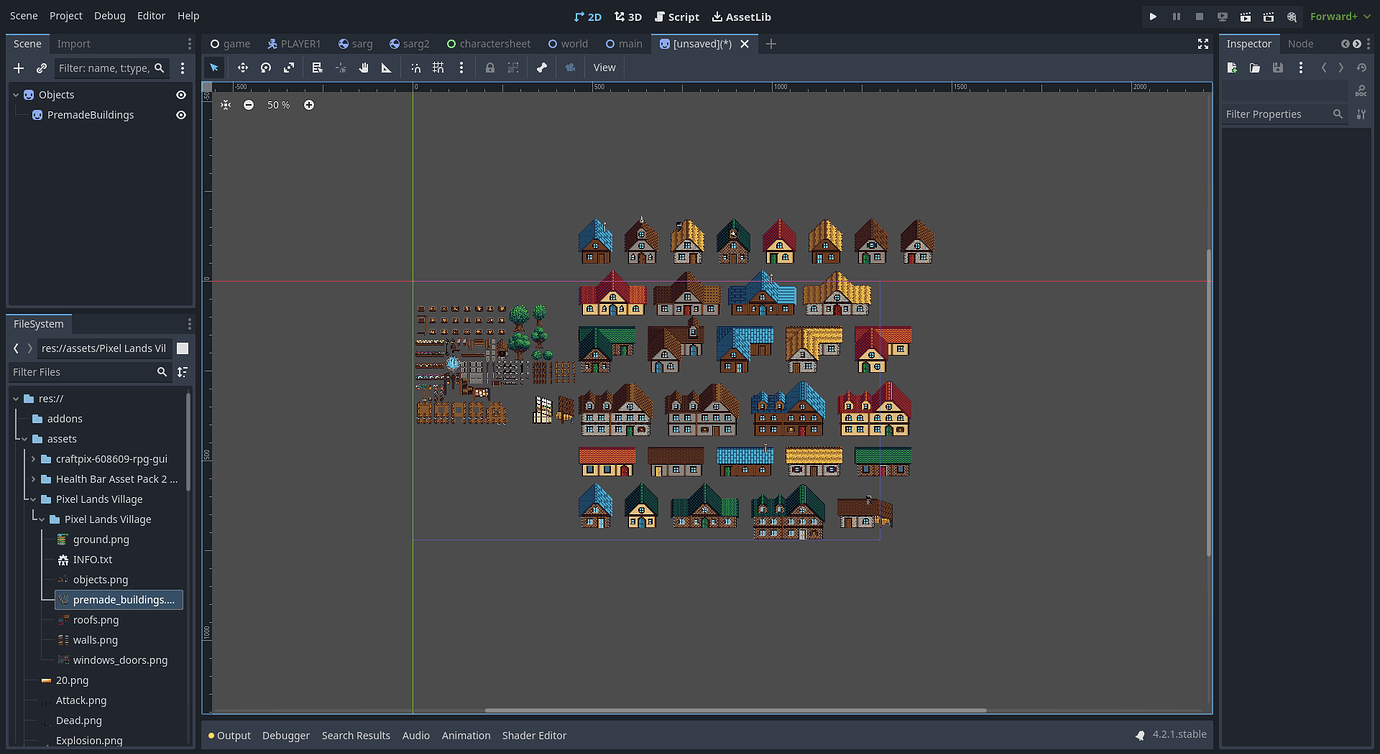Open the View menu in the canvas toolbar

coord(604,67)
